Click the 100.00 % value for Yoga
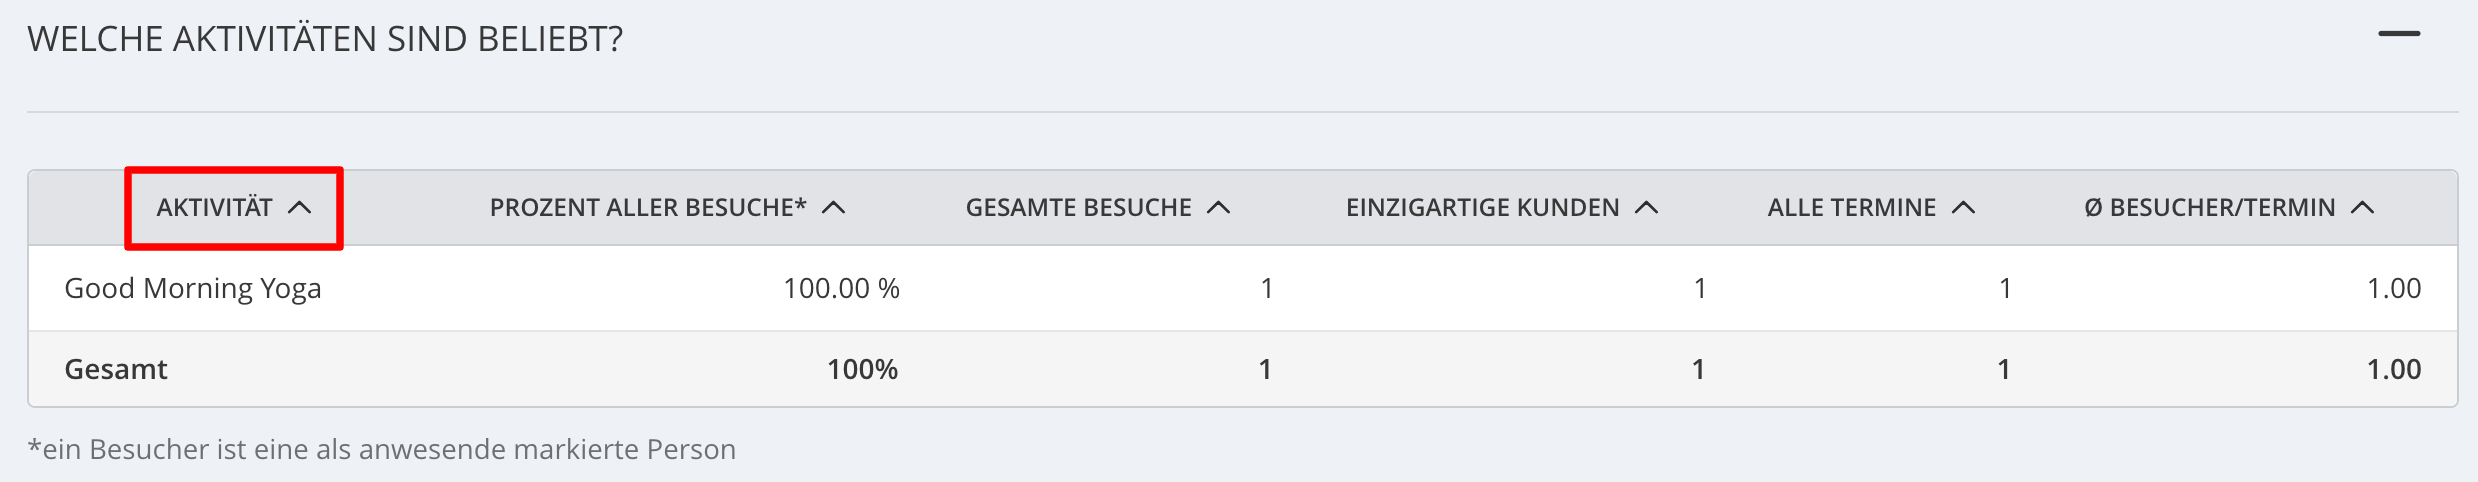Viewport: 2478px width, 482px height. click(x=841, y=288)
